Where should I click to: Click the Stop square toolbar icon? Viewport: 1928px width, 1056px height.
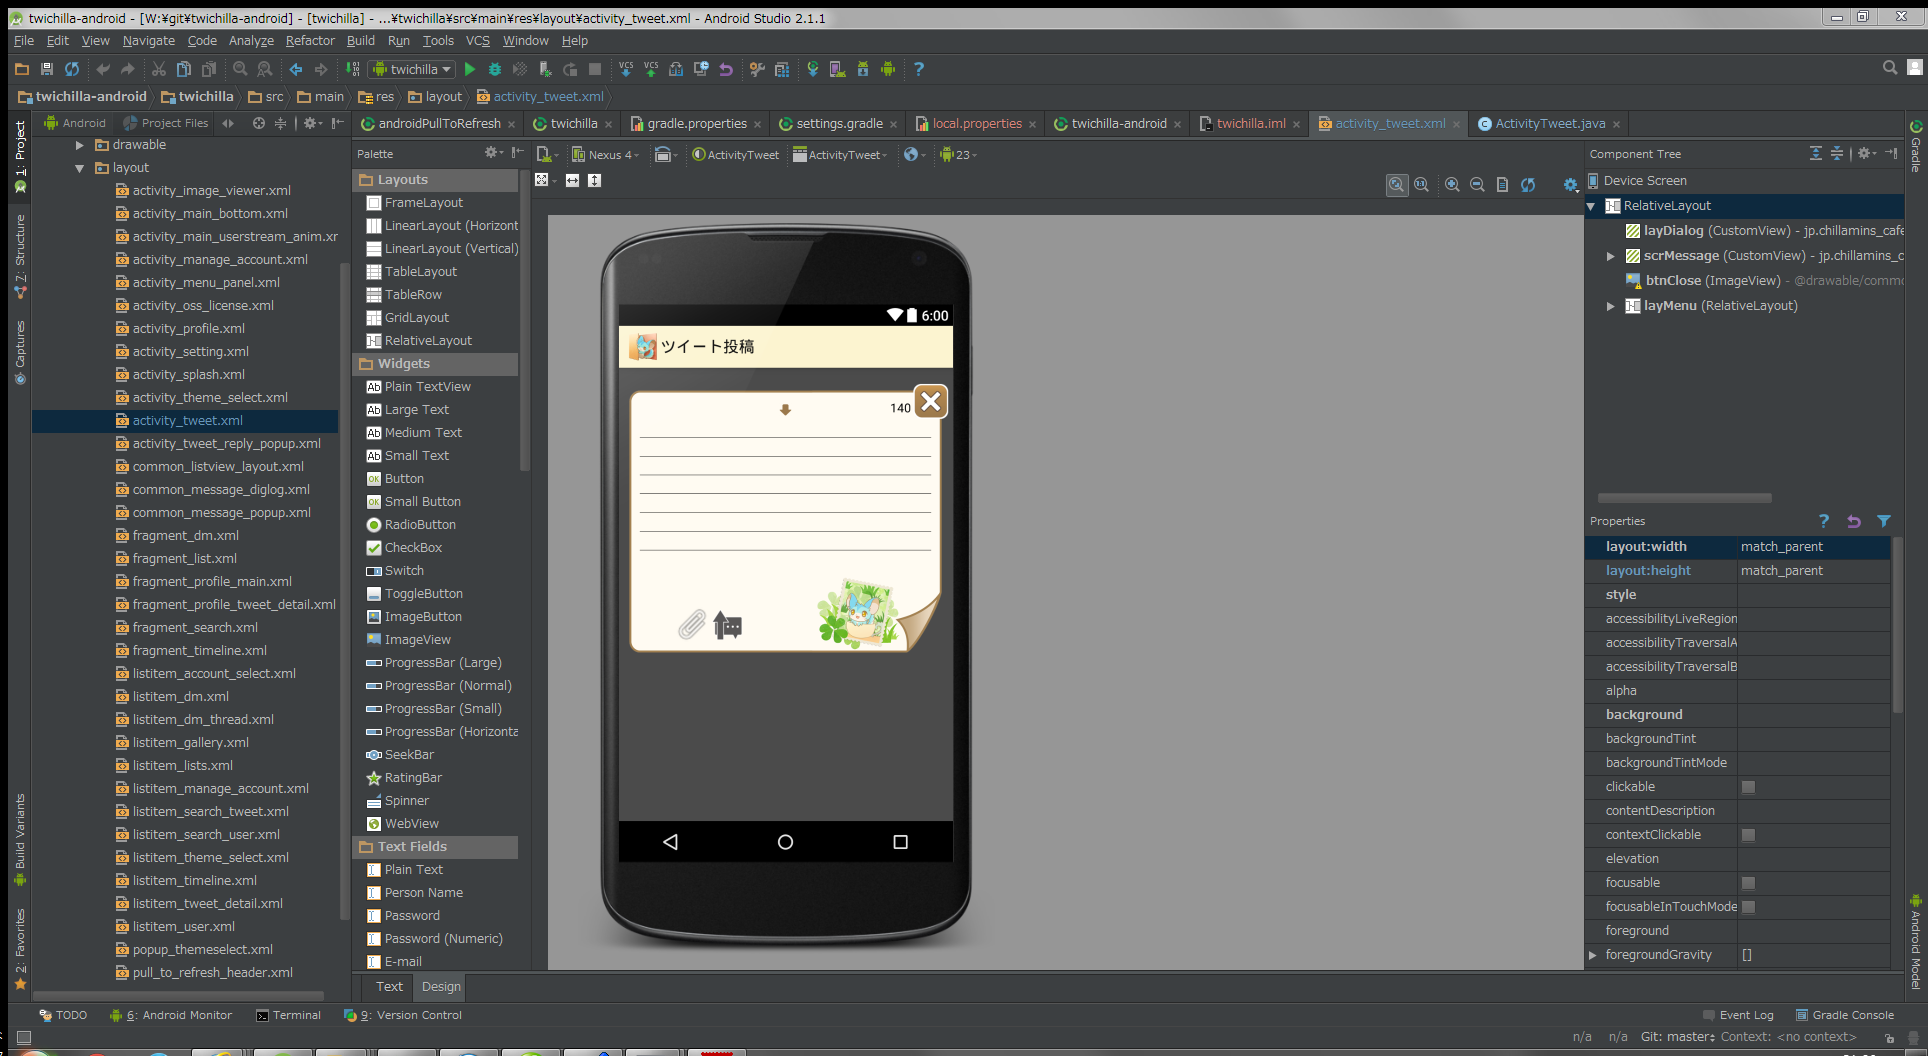[595, 69]
